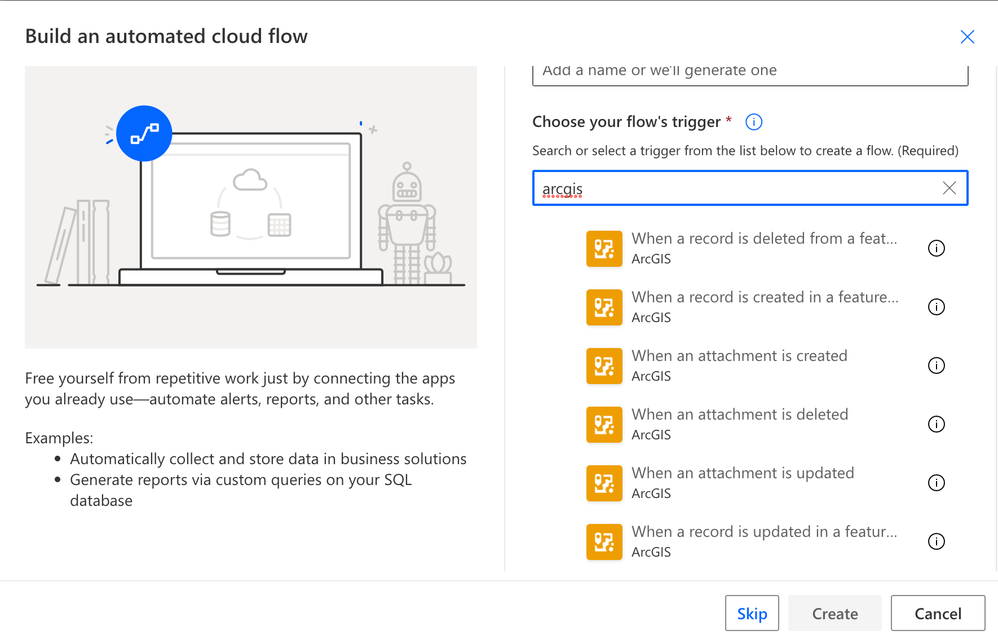The height and width of the screenshot is (643, 998).
Task: Click ArcGIS icon for attachment deleted trigger
Action: [604, 424]
